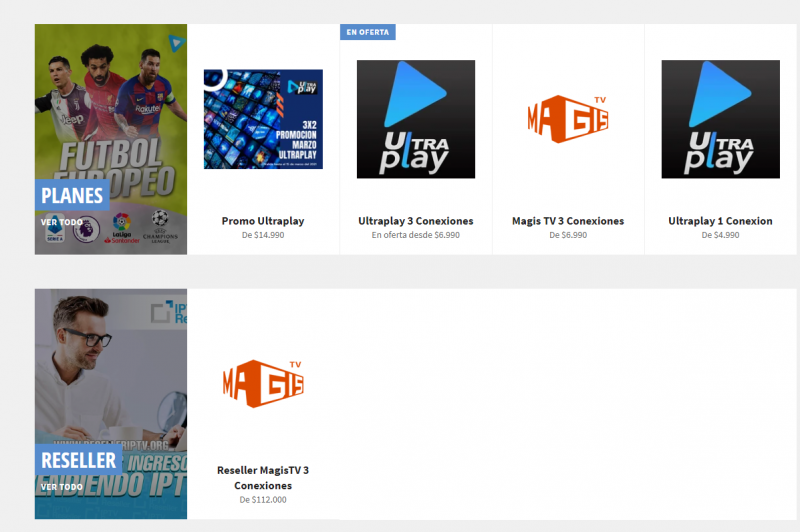Click the Magis TV logo for Magis TV 3 Conexiones
This screenshot has height=532, width=800.
[x=567, y=119]
